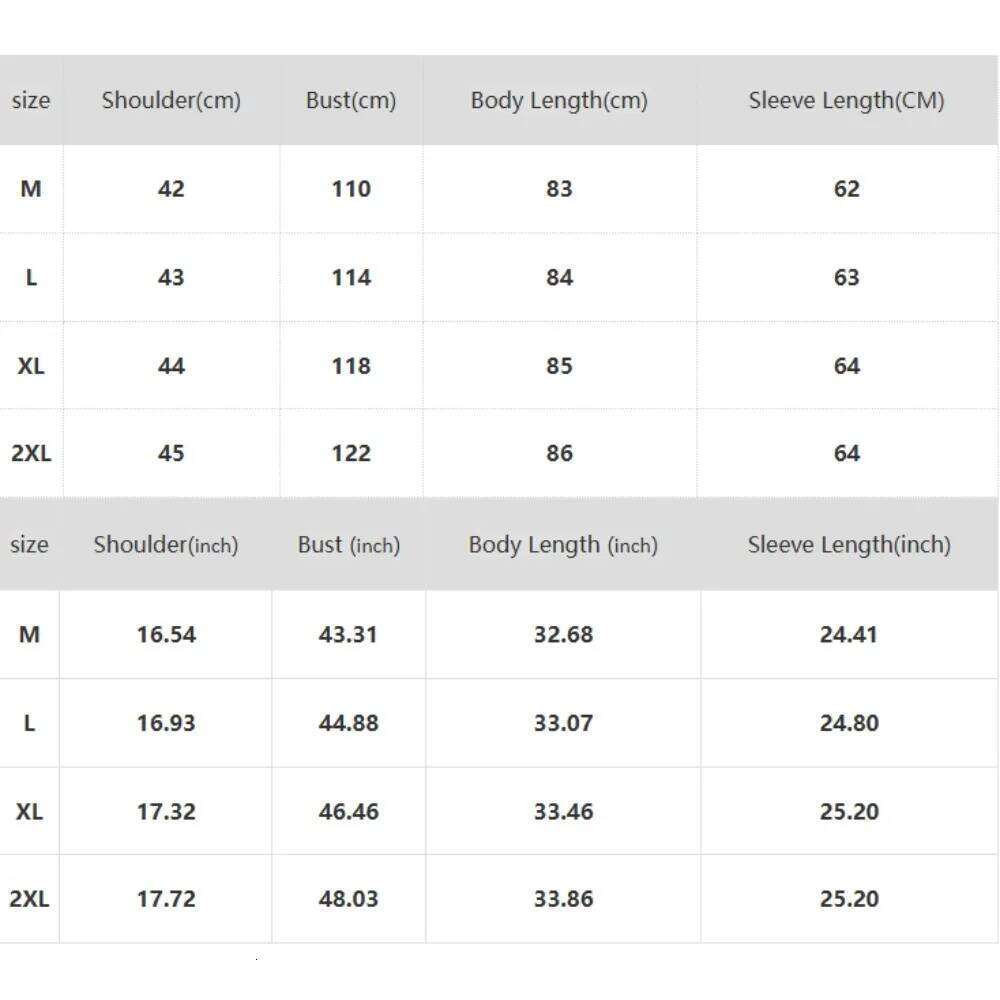
Task: Click the Sleeve Length(CM) header
Action: pos(846,100)
